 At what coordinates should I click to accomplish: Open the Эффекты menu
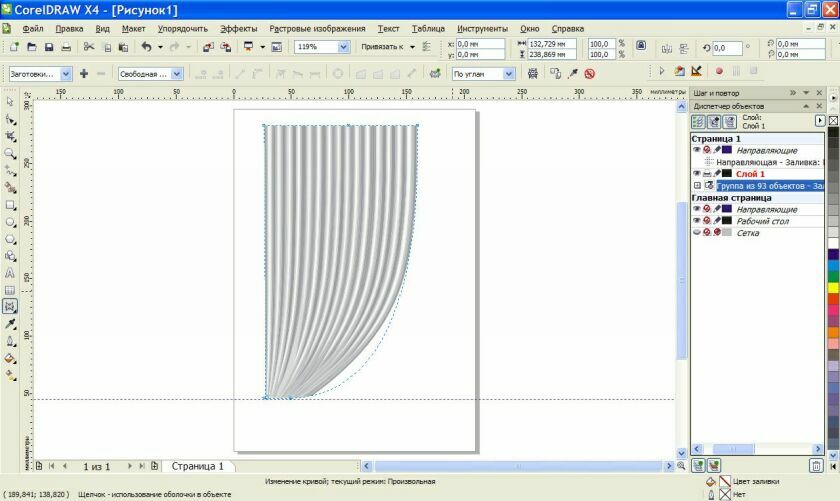238,29
